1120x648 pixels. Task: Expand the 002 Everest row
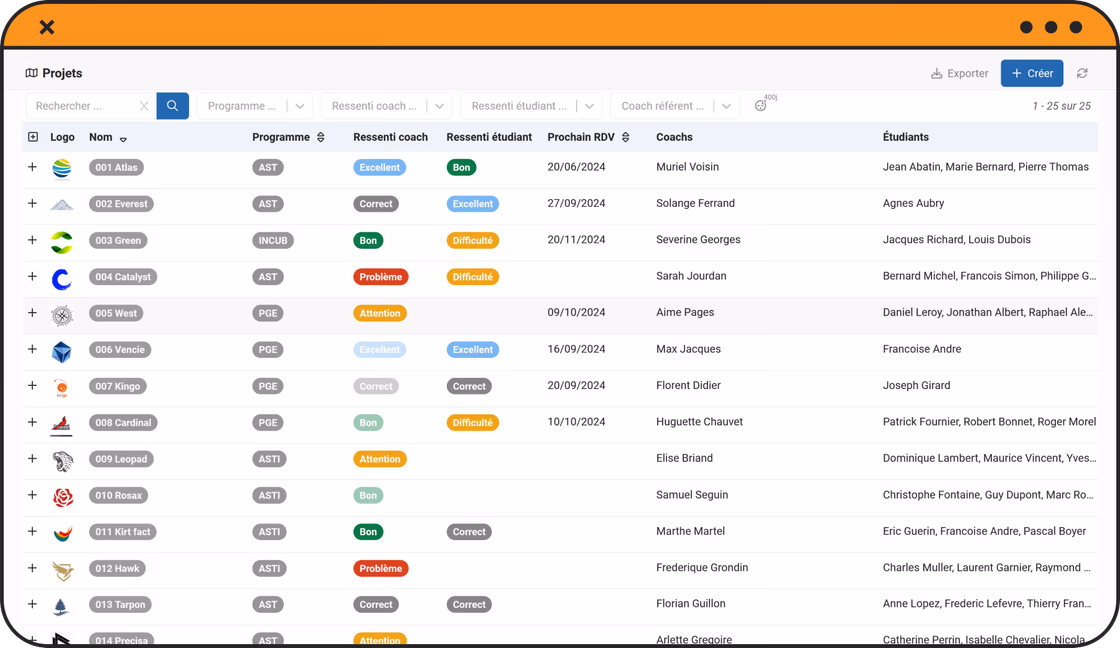click(32, 203)
